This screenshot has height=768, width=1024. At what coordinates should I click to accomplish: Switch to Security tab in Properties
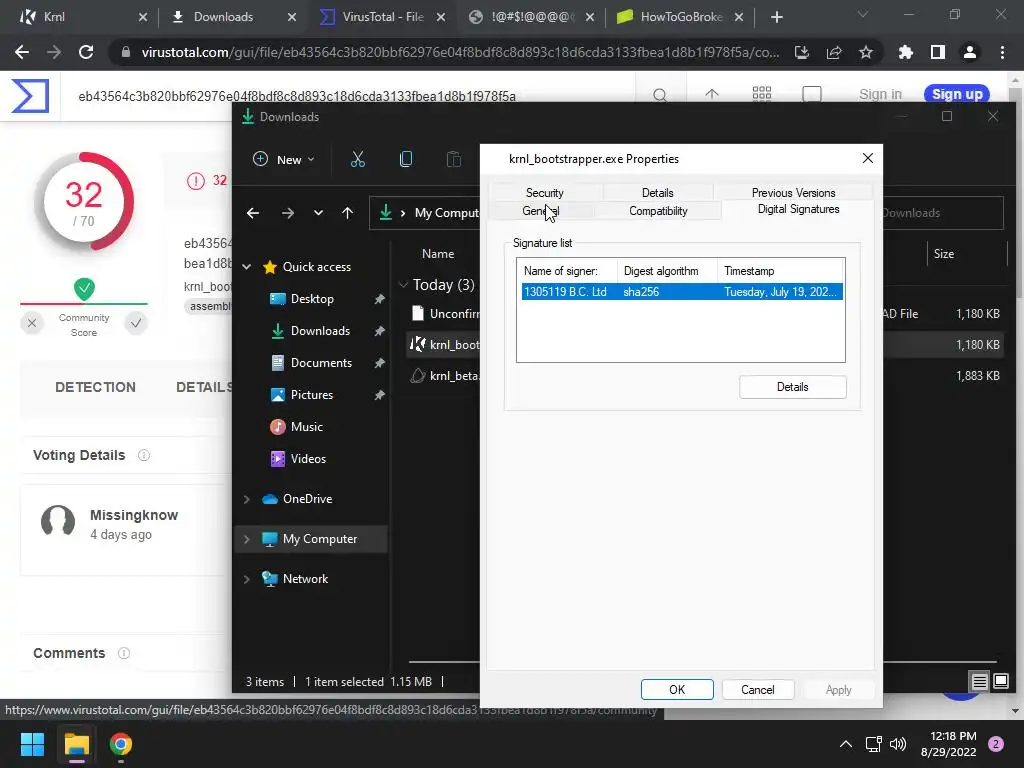tap(545, 193)
